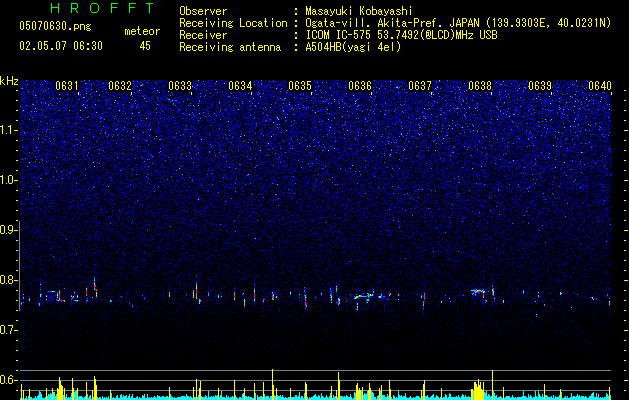Click the 0.9 kHz axis label
Image resolution: width=629 pixels, height=400 pixels.
[9, 230]
